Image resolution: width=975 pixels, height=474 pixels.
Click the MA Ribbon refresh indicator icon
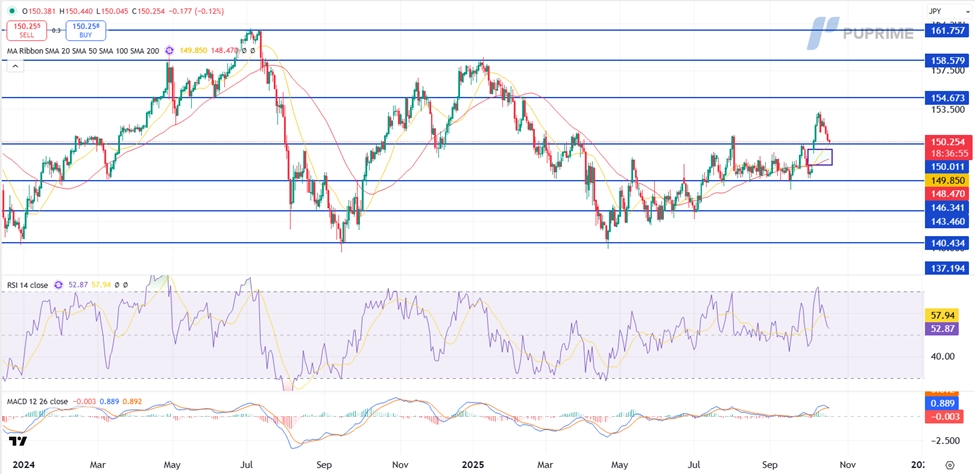(170, 50)
